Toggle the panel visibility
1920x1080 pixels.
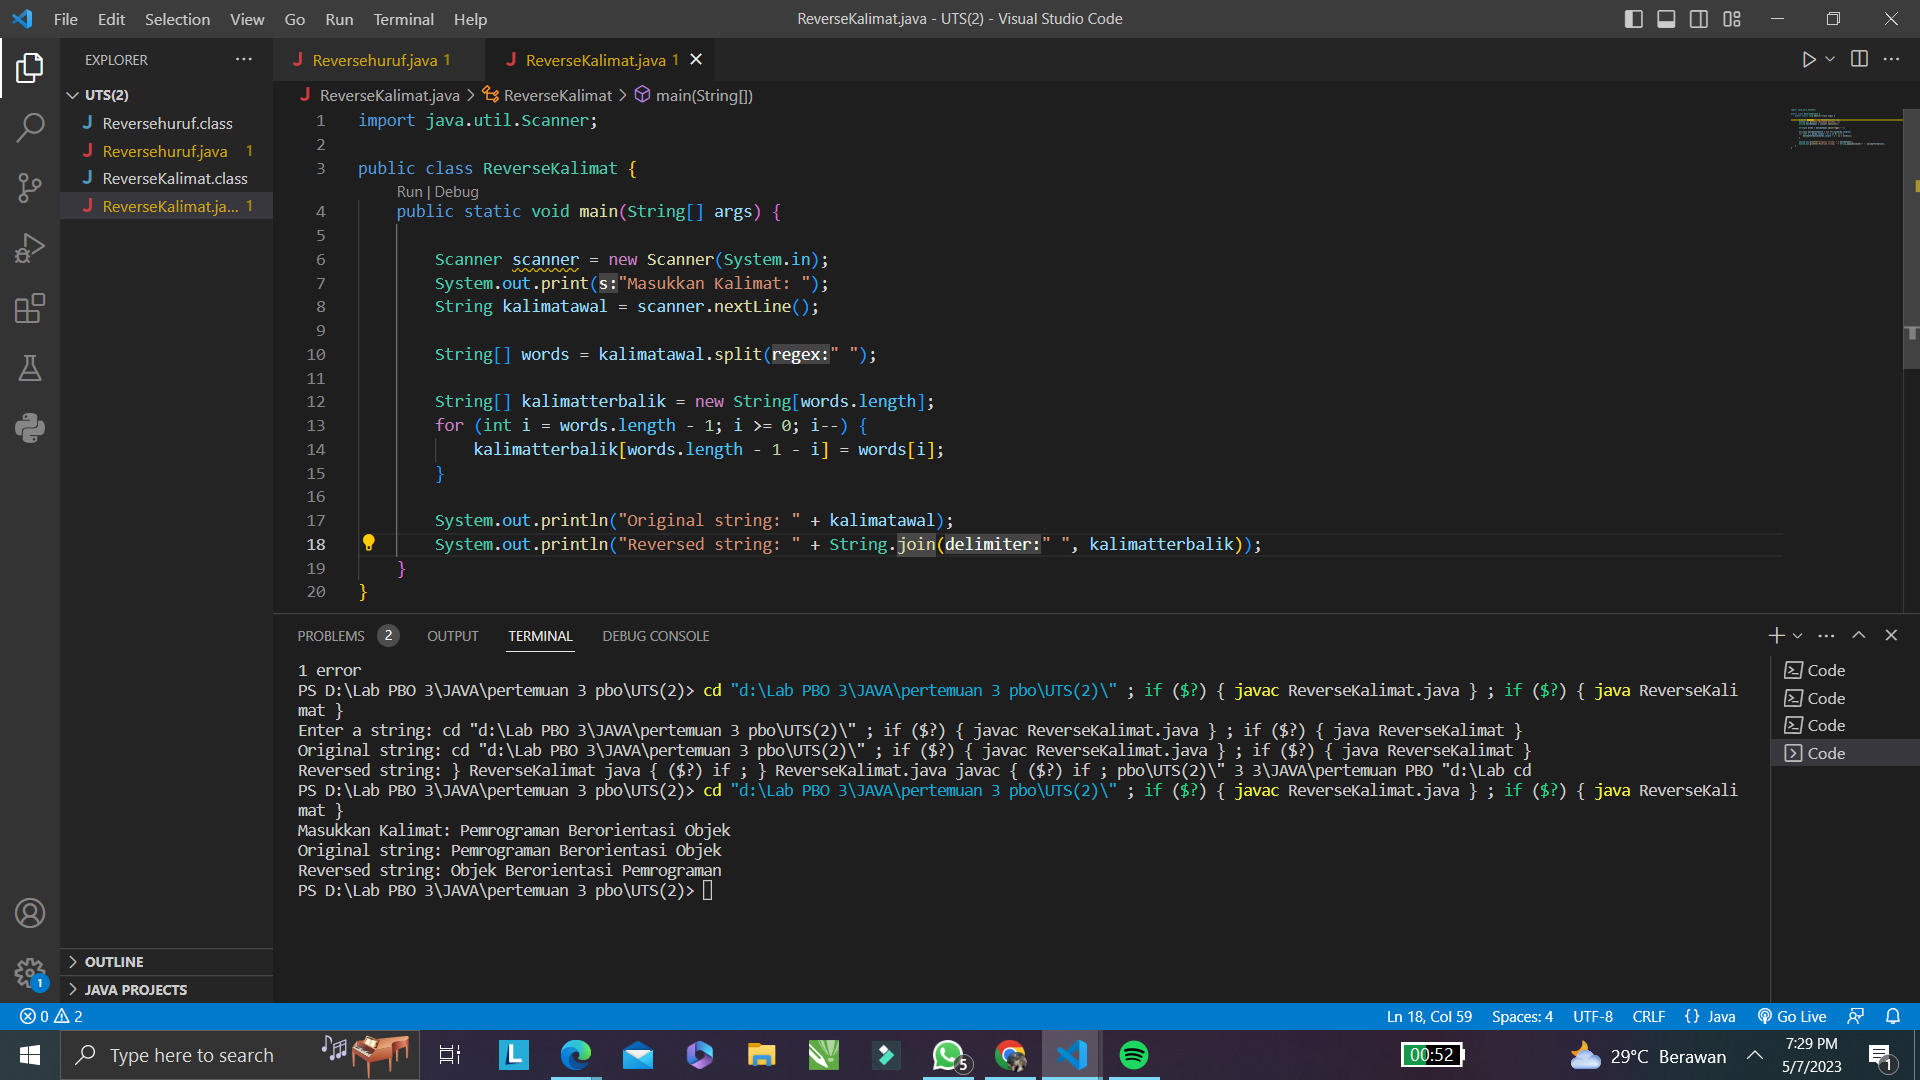pos(1665,18)
